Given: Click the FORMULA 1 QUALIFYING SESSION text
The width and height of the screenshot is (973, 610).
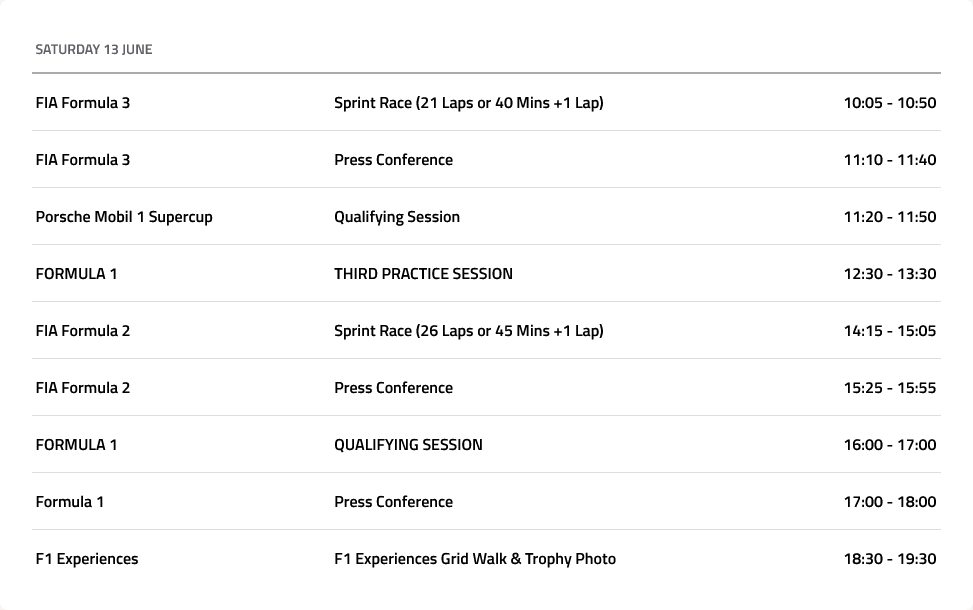Looking at the screenshot, I should tap(408, 445).
